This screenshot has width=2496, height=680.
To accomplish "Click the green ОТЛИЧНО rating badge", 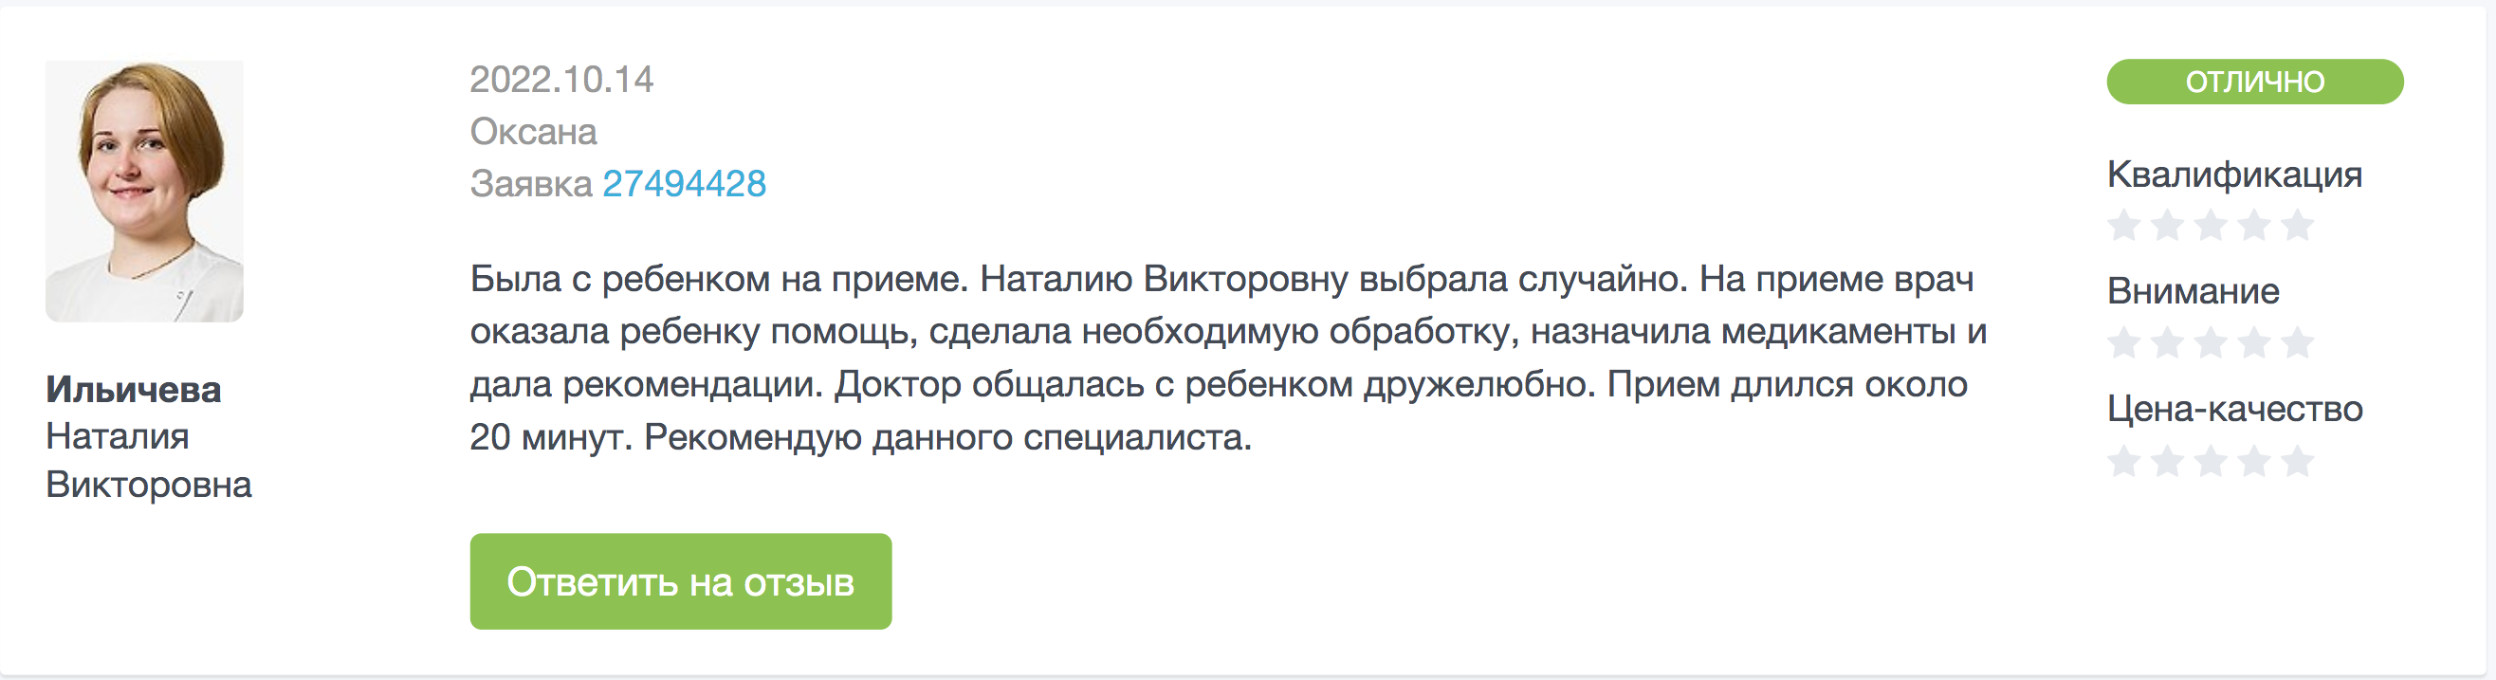I will coord(2255,81).
